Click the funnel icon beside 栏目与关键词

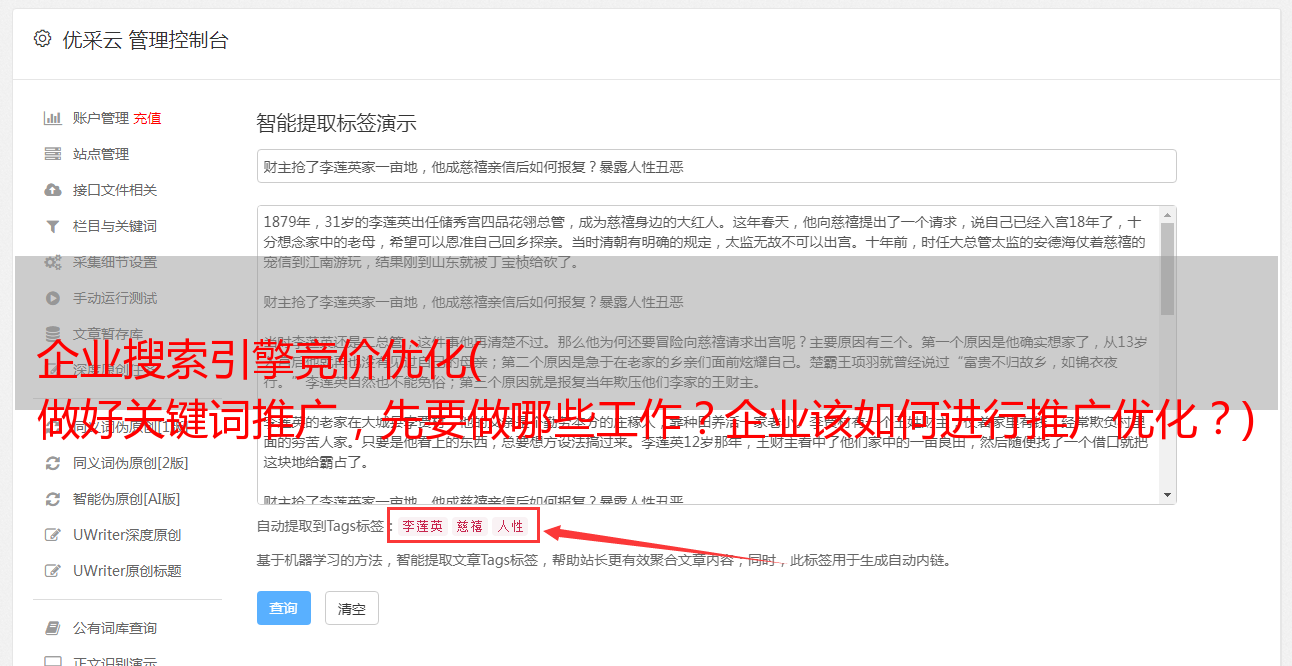coord(52,226)
